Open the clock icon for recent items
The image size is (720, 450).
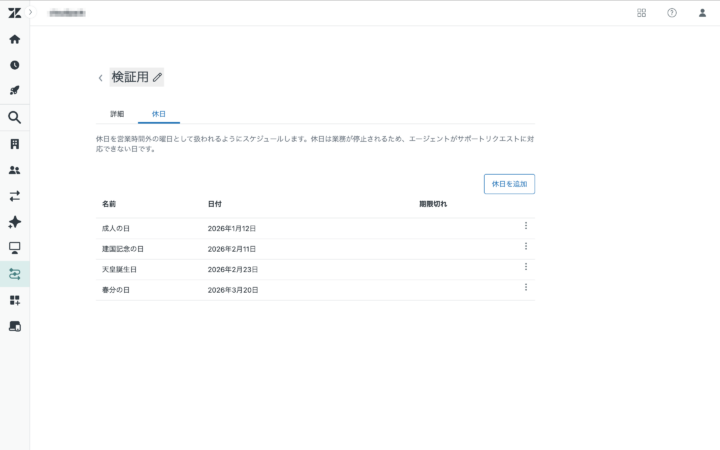(x=14, y=65)
